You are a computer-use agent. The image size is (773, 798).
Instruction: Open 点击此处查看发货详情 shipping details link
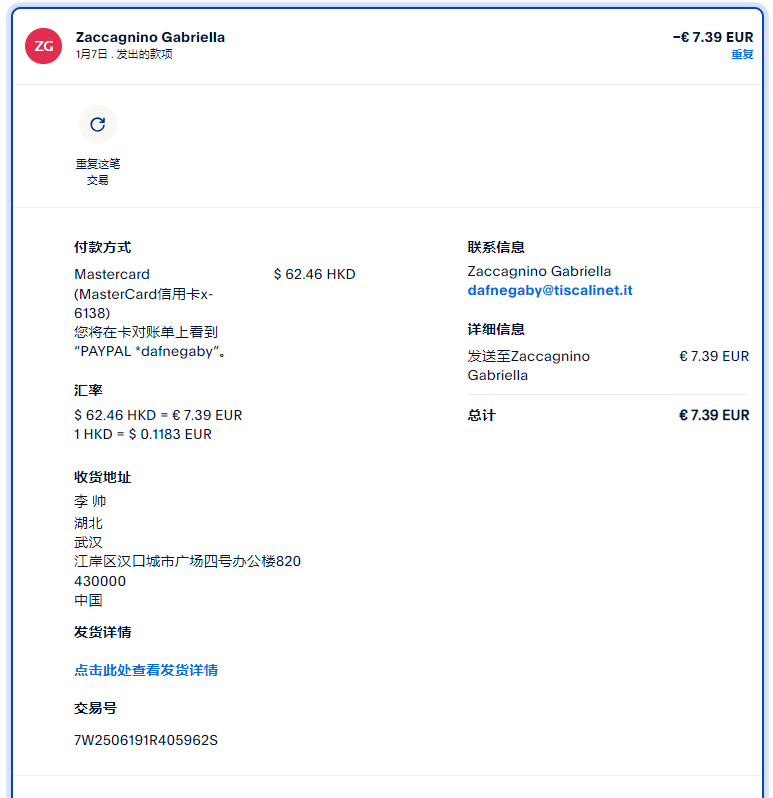(x=146, y=670)
